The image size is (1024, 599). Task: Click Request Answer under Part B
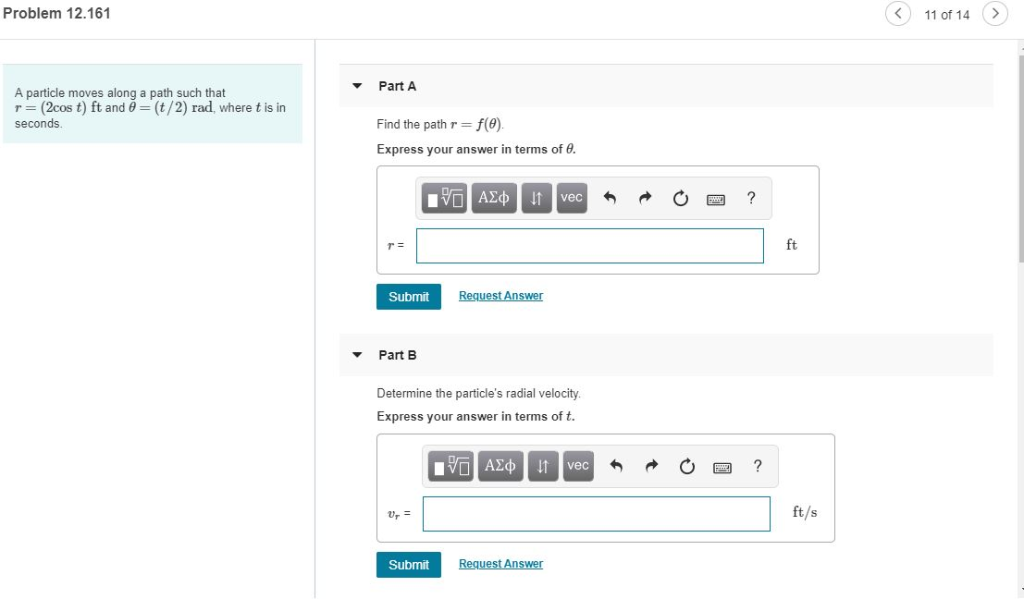[x=500, y=563]
